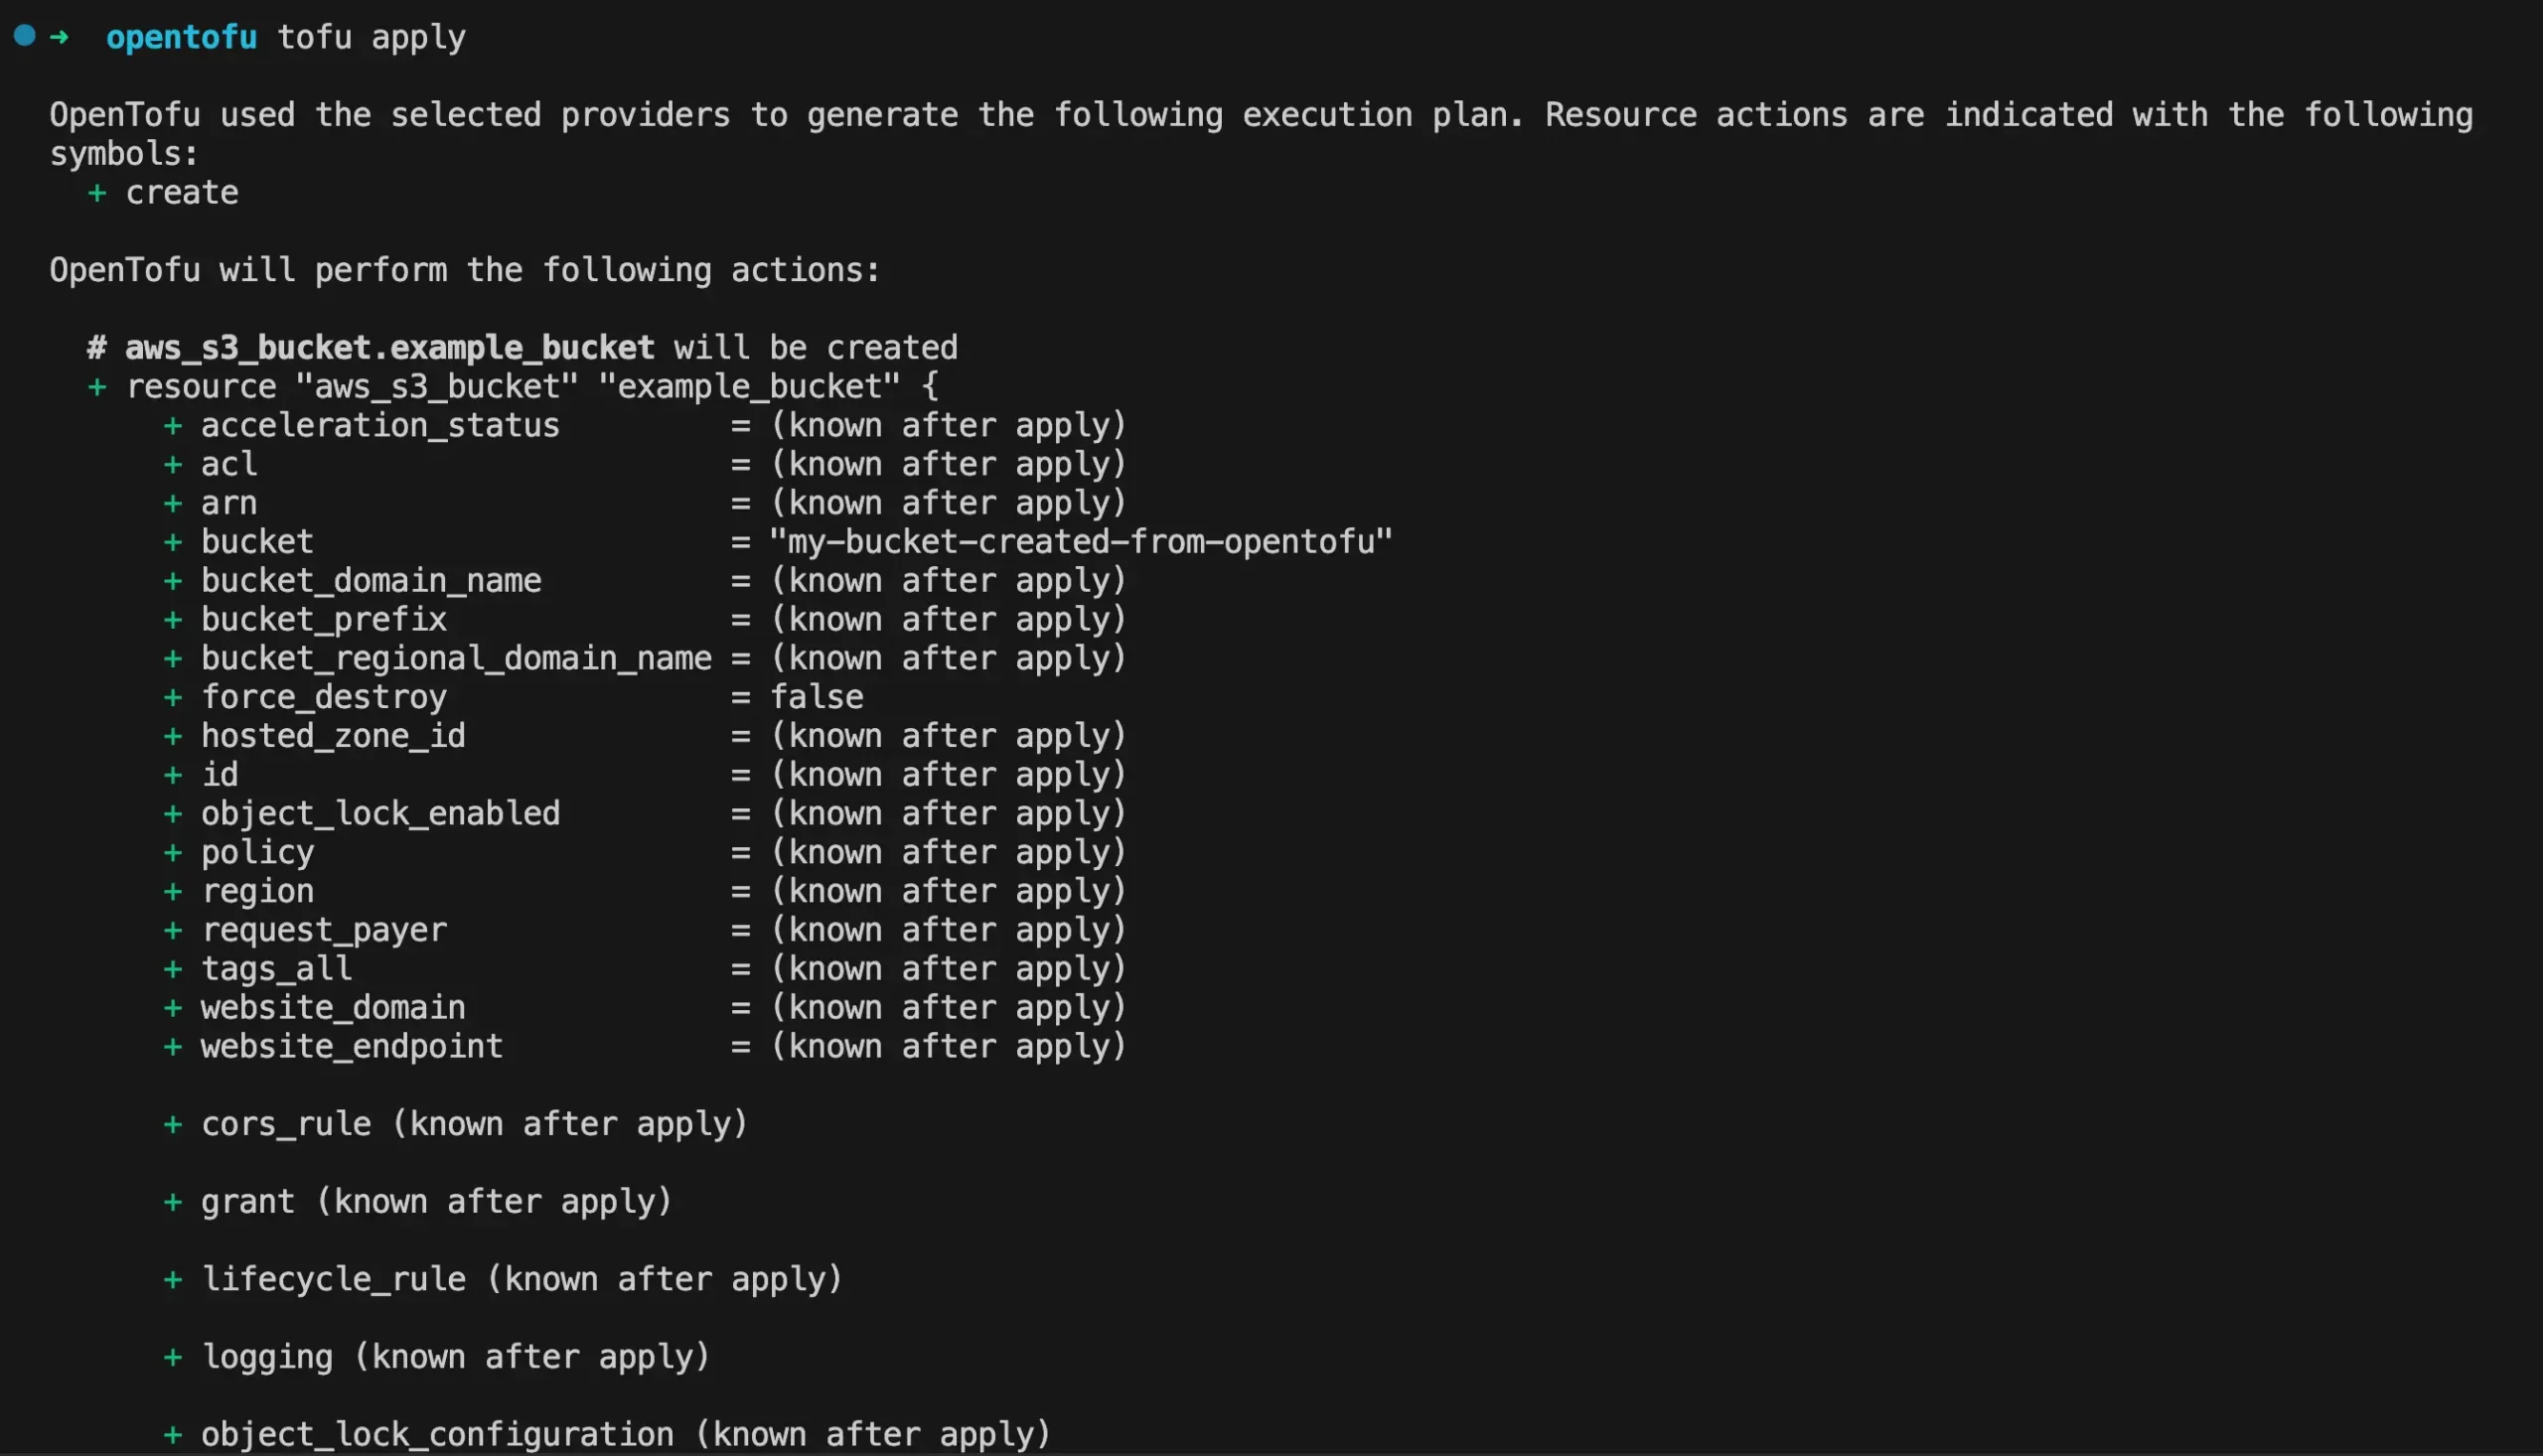Image resolution: width=2543 pixels, height=1456 pixels.
Task: Click the plus sign before force_destroy
Action: (173, 697)
